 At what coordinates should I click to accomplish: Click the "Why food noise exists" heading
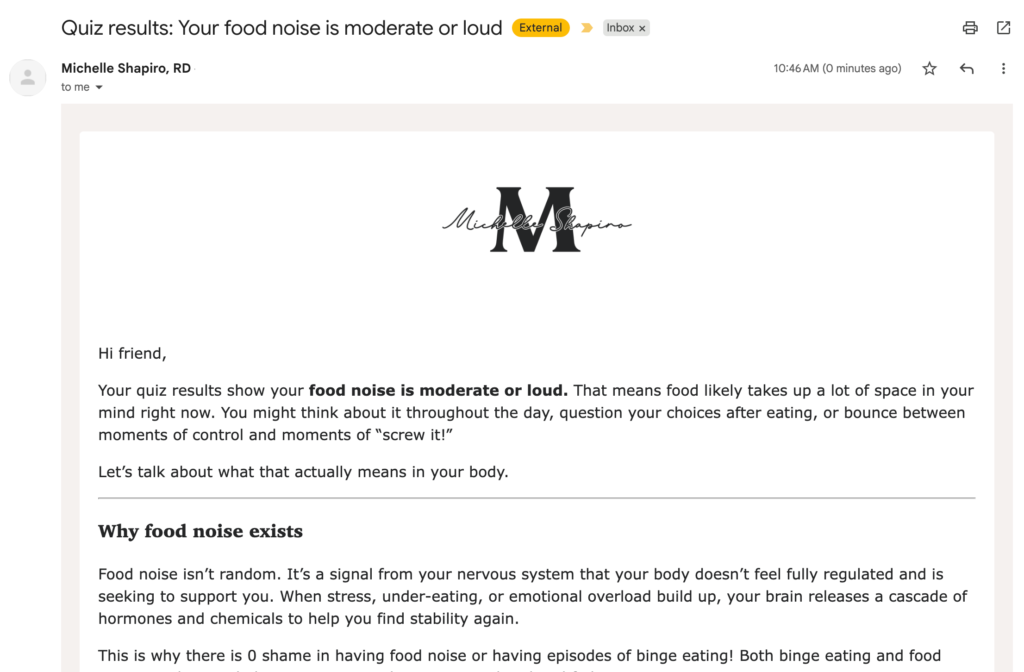200,531
